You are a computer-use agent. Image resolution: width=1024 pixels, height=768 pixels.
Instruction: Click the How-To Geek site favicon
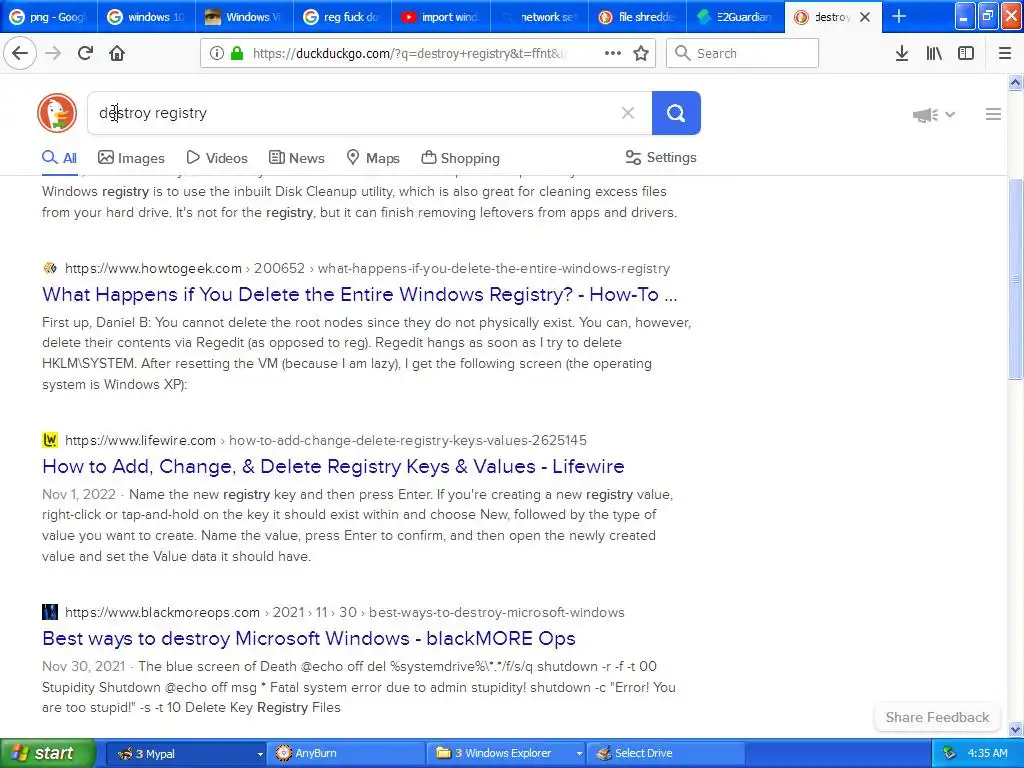click(50, 268)
